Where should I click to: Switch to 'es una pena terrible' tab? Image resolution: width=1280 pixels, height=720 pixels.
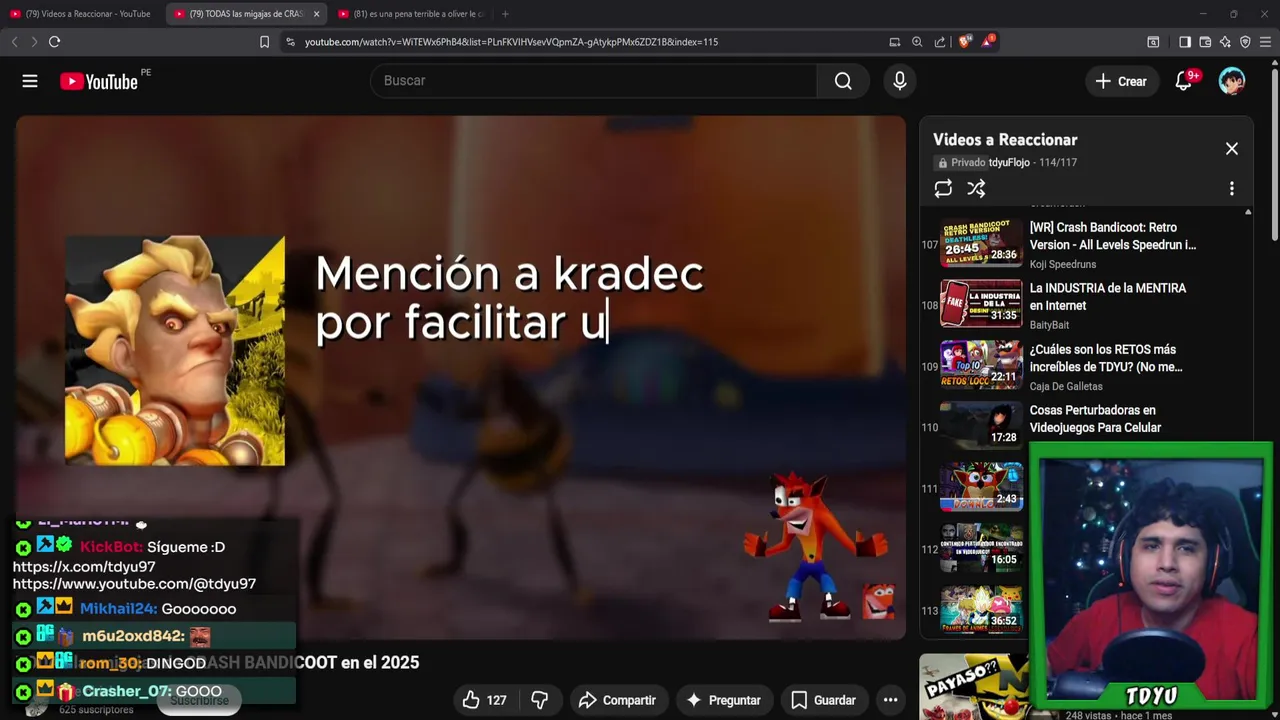click(410, 14)
